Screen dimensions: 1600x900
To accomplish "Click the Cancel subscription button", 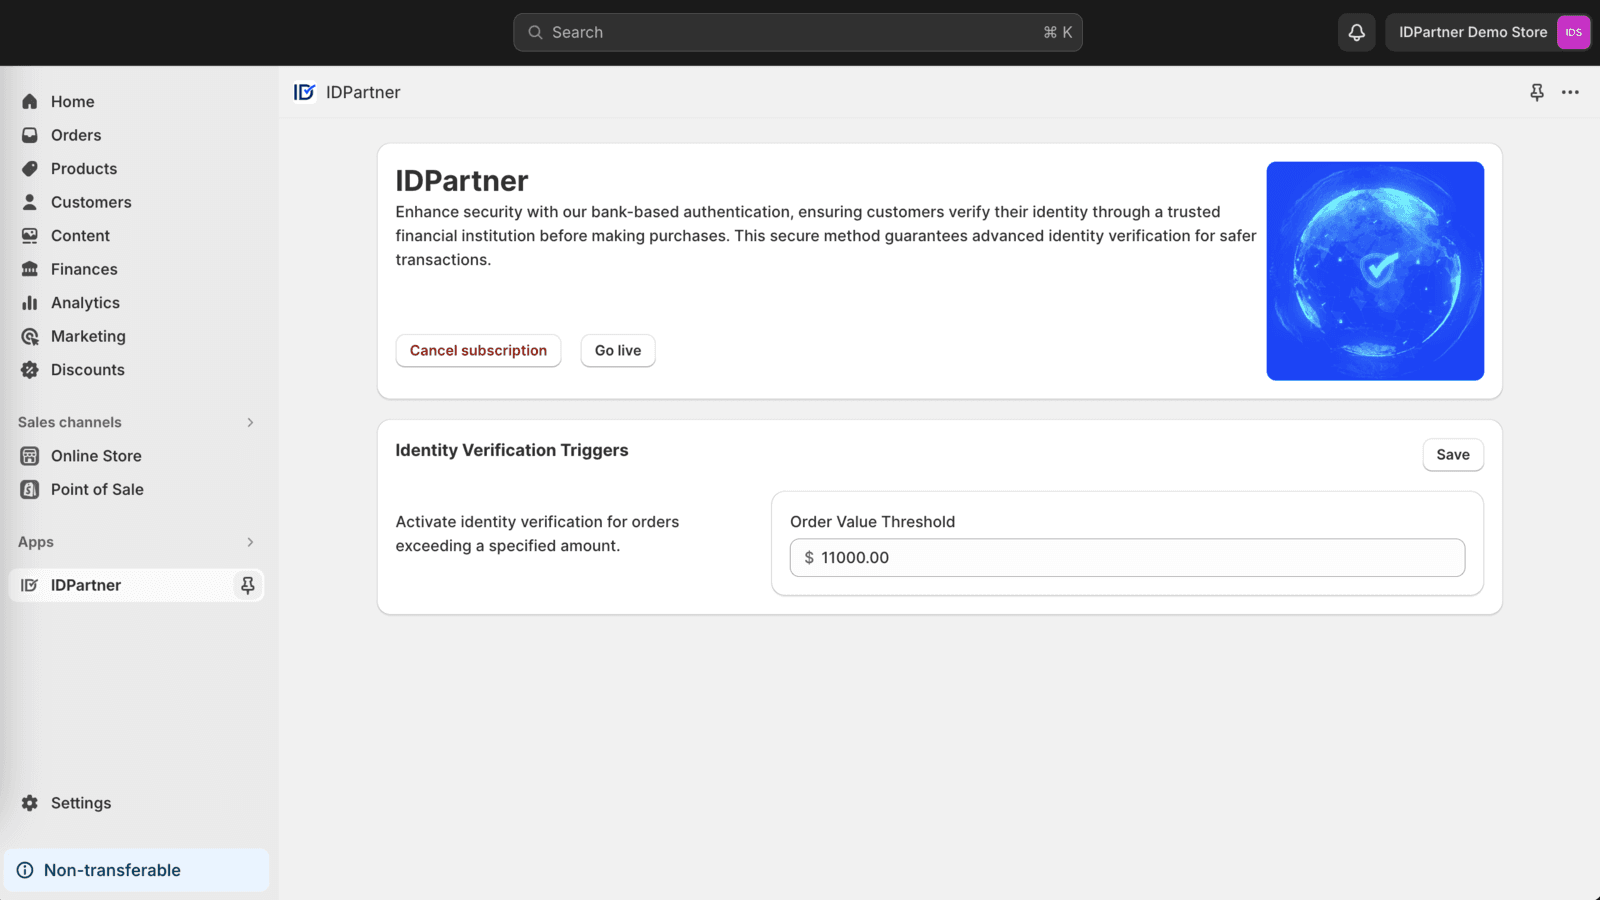I will [478, 351].
